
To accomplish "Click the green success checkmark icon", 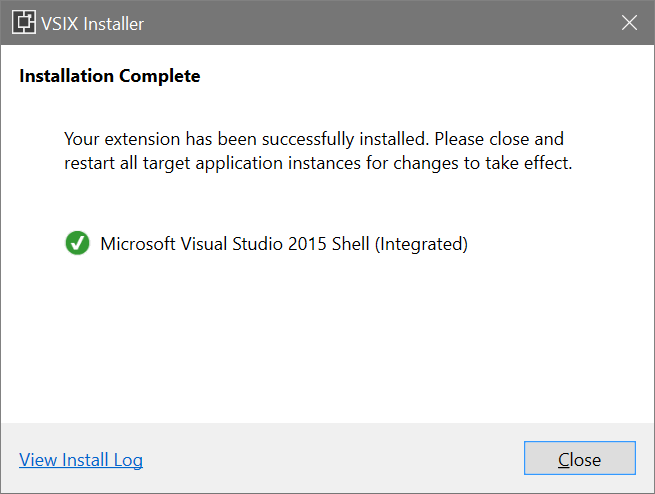I will click(x=77, y=243).
